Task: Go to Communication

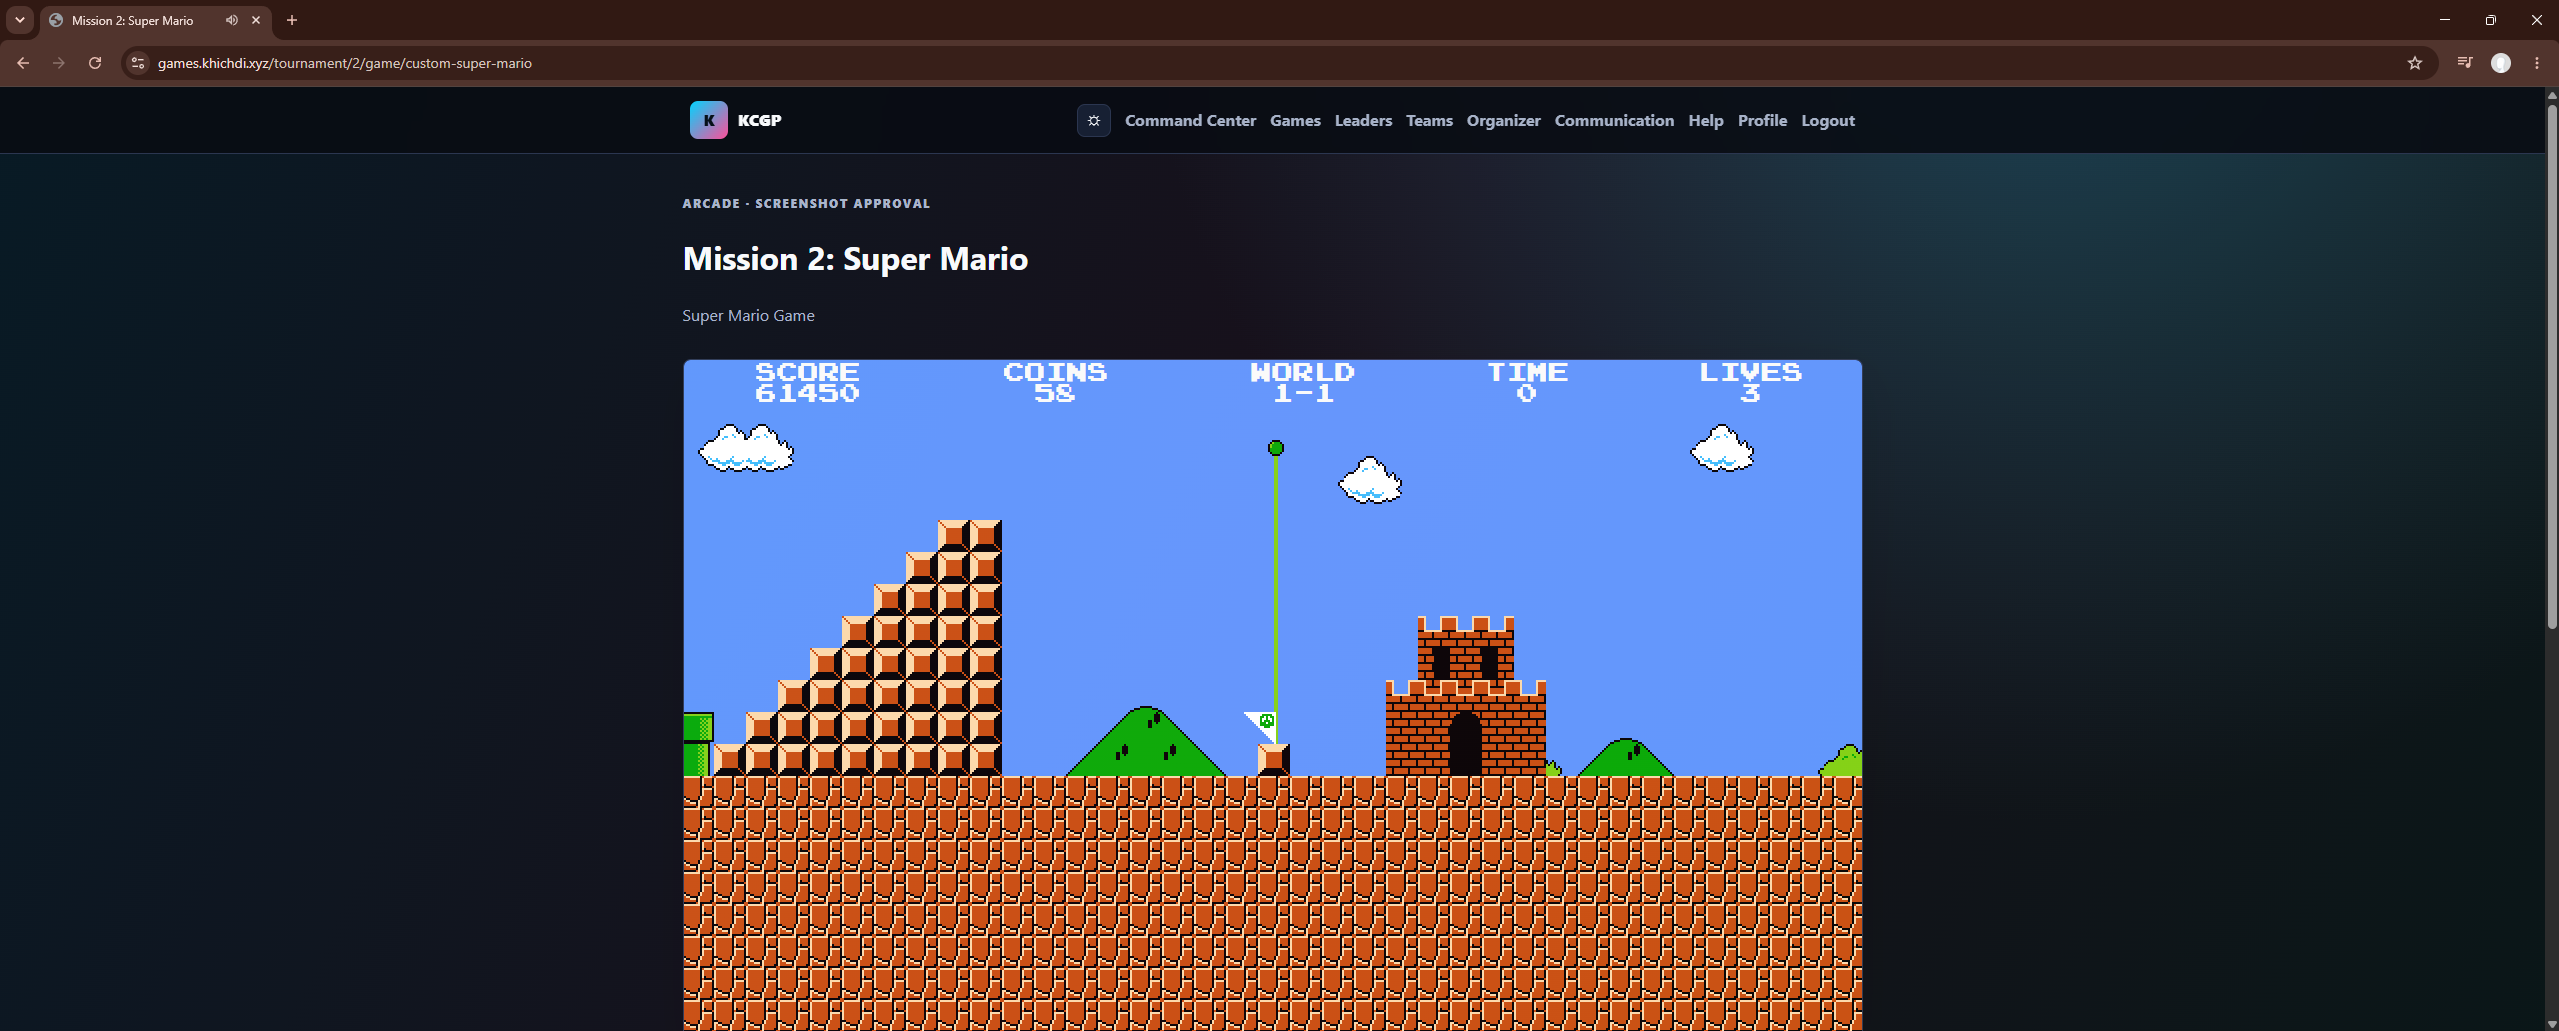Action: [x=1614, y=120]
